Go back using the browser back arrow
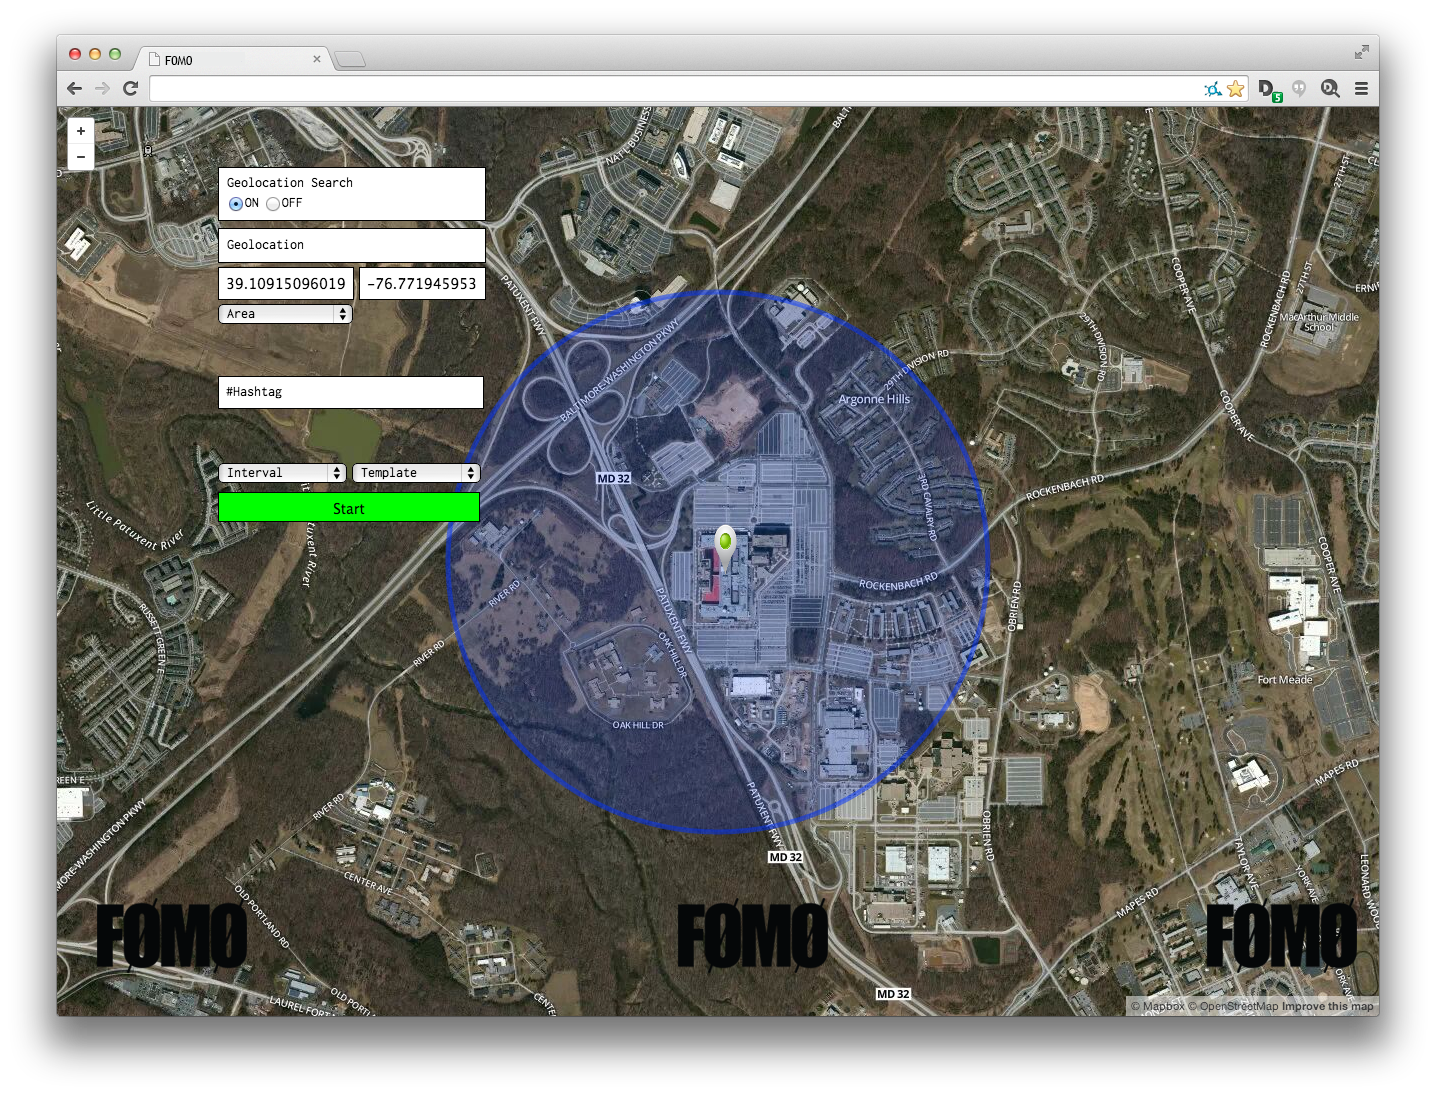This screenshot has width=1436, height=1095. point(74,88)
